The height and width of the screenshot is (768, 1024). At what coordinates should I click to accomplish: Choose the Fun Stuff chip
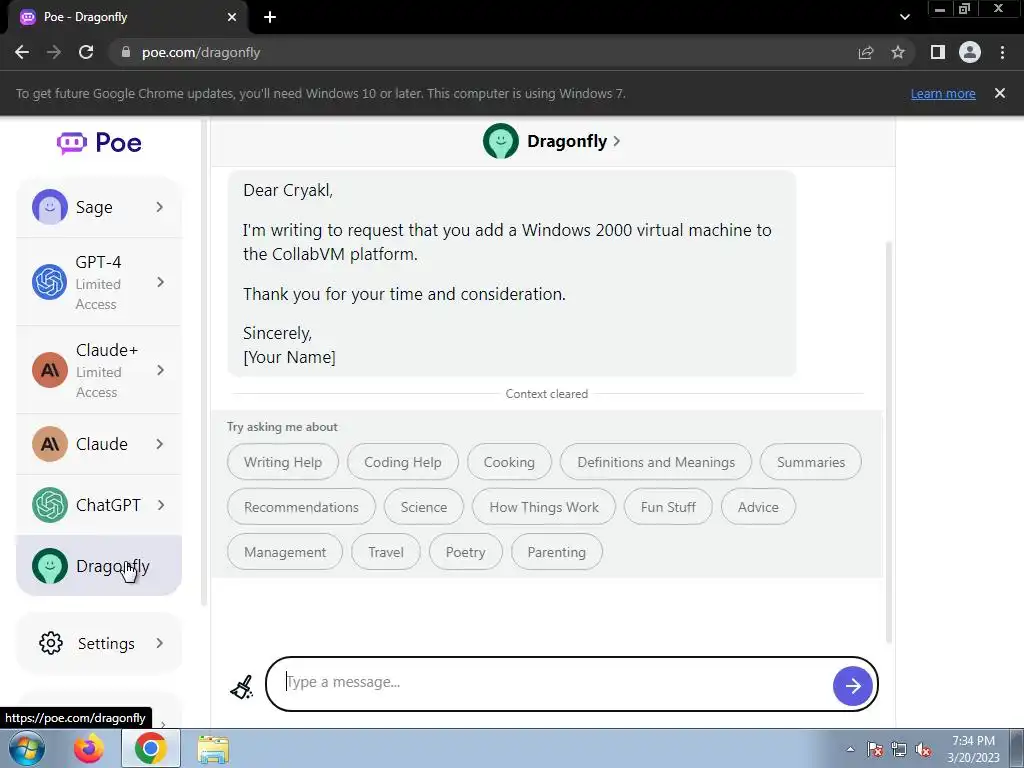[668, 507]
